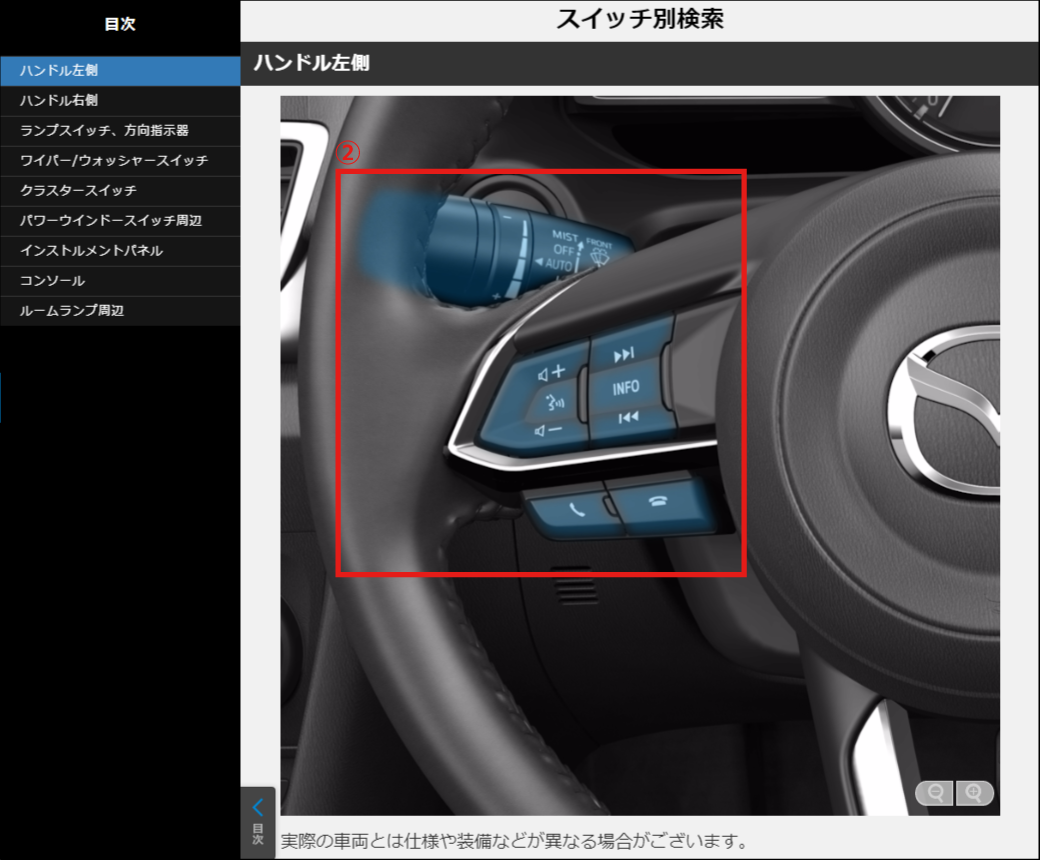
Task: Open ランプスイッチ、方向指示器 section
Action: pyautogui.click(x=105, y=131)
